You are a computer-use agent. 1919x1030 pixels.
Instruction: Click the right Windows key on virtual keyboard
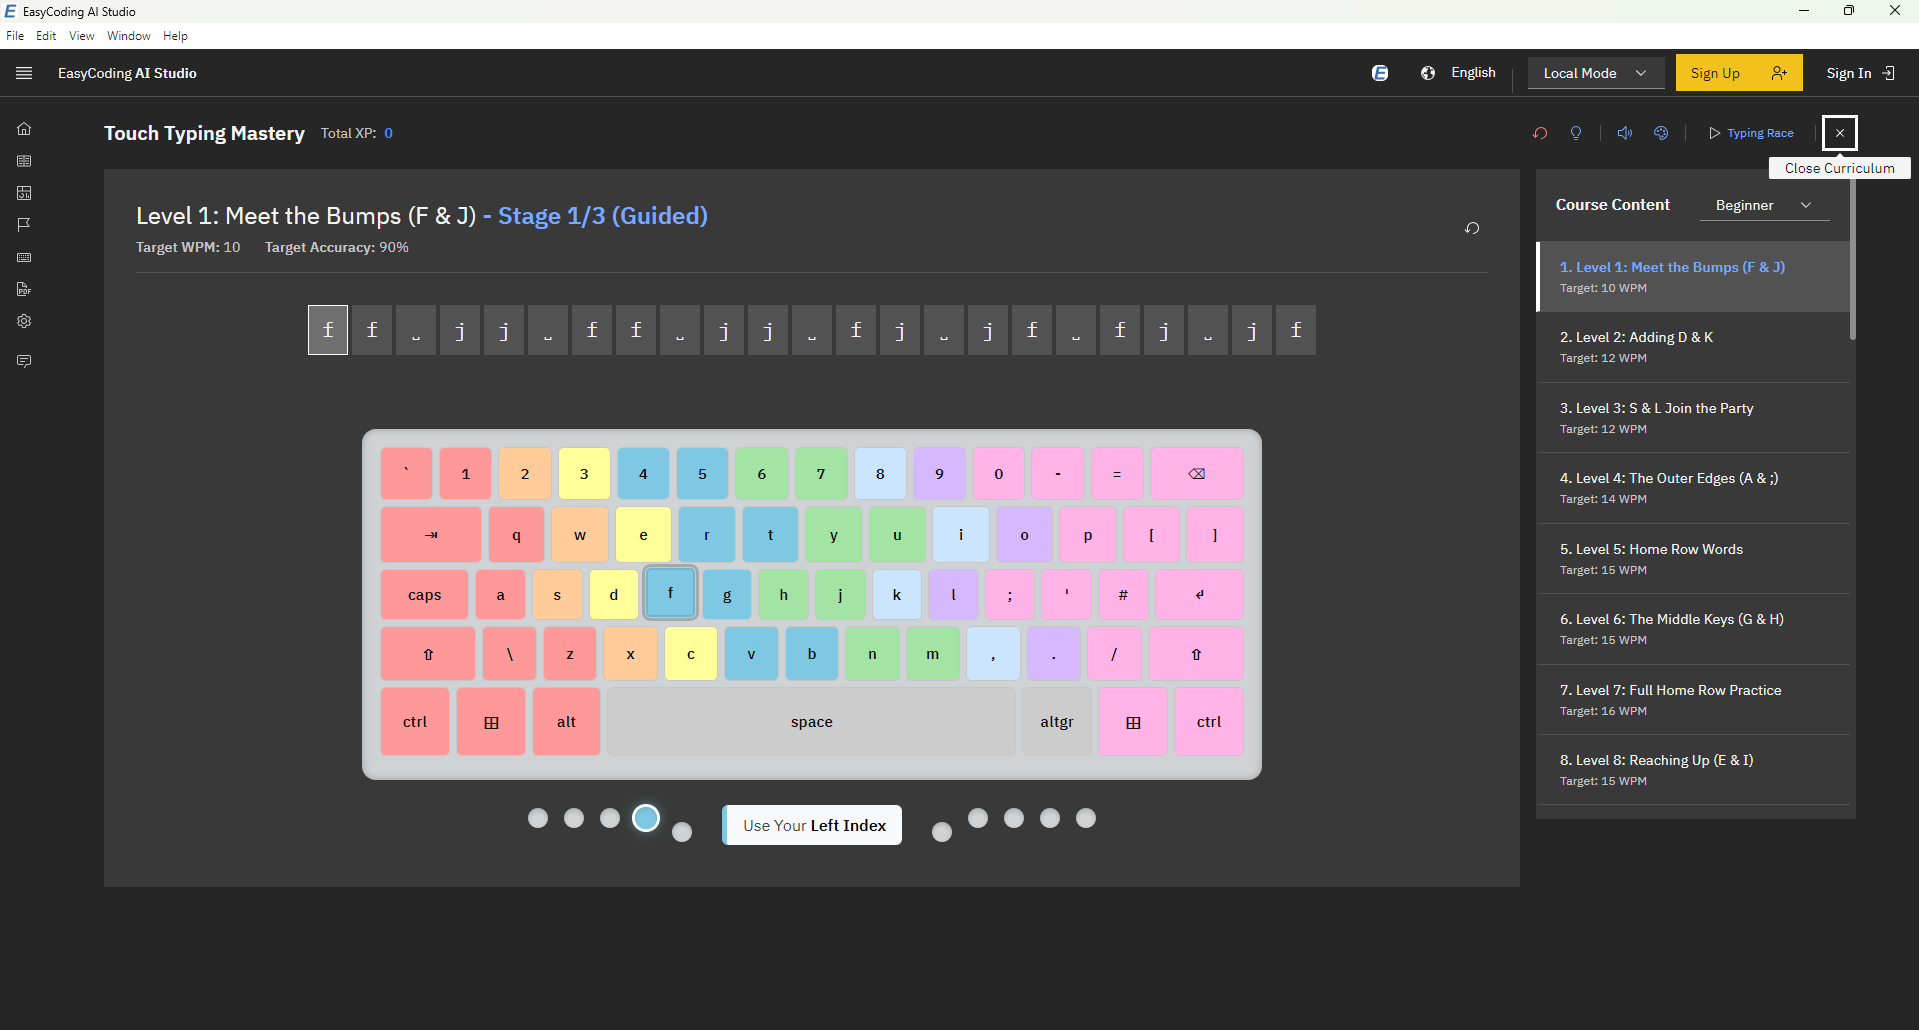click(x=1133, y=722)
